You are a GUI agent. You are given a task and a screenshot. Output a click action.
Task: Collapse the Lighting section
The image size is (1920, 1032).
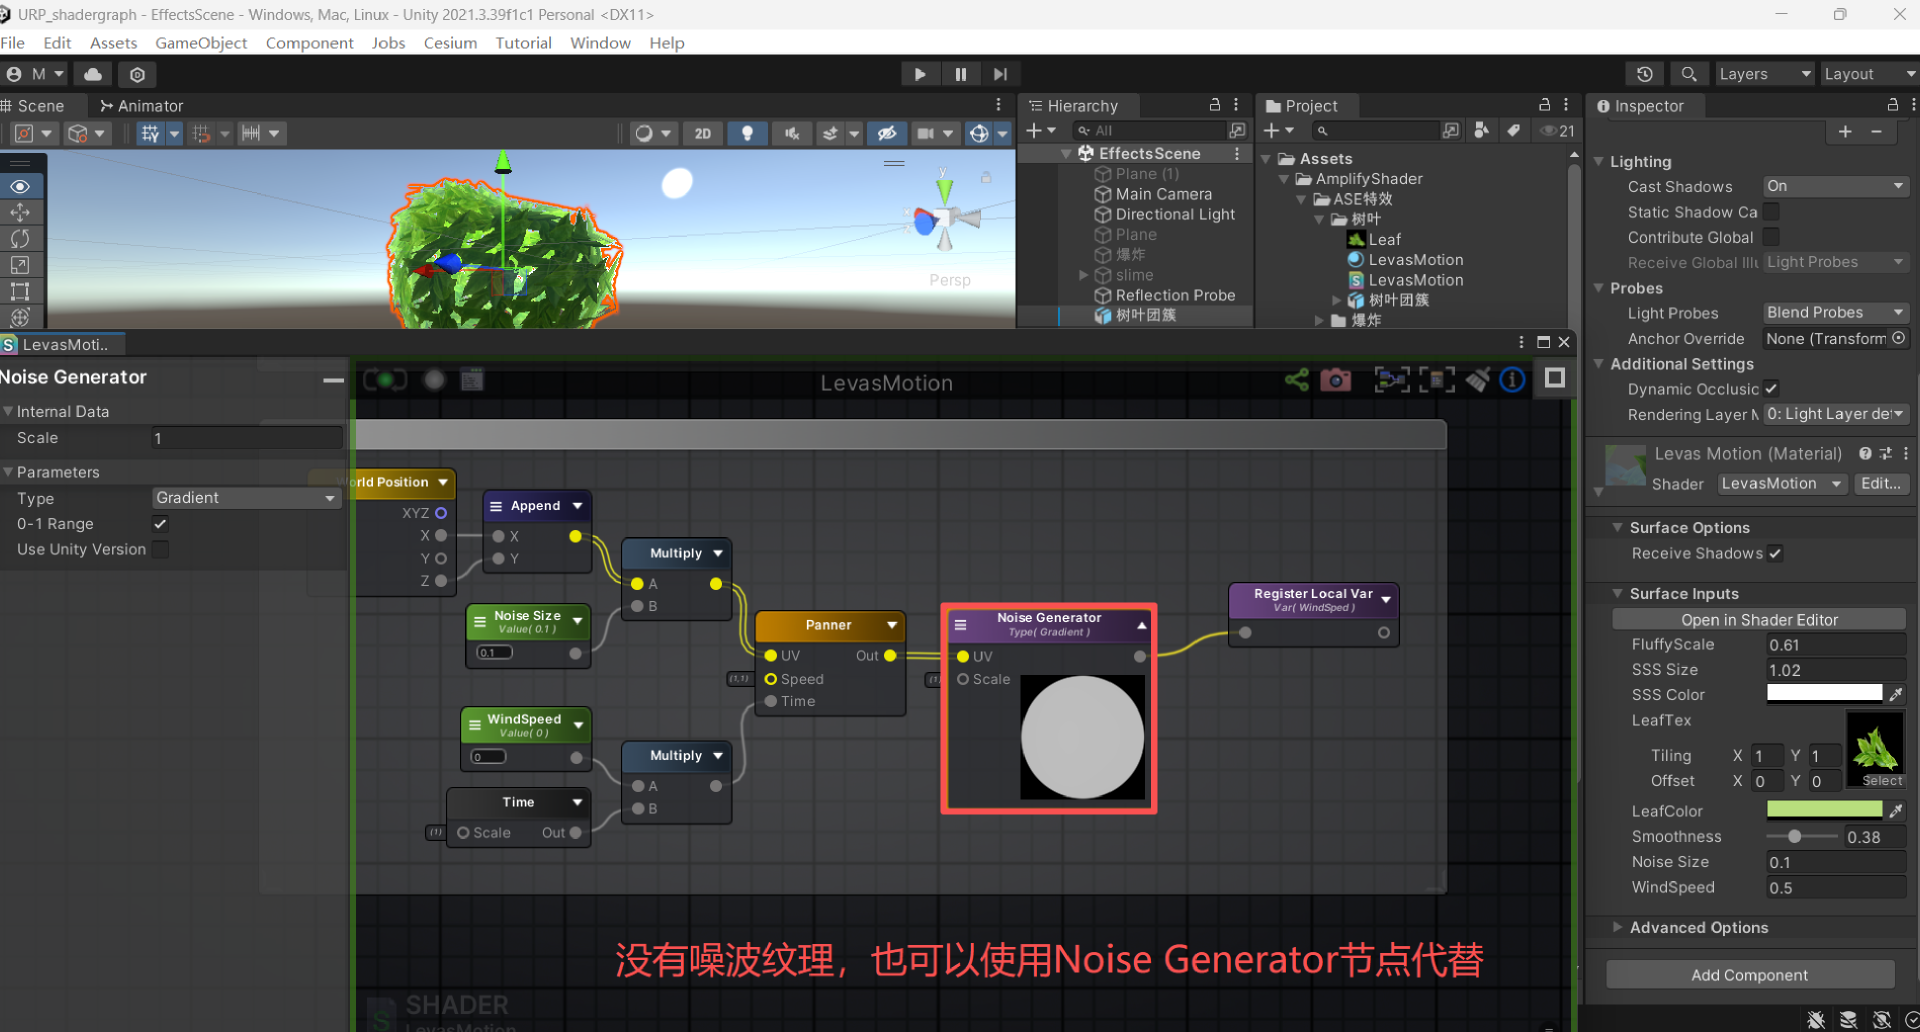pos(1599,161)
